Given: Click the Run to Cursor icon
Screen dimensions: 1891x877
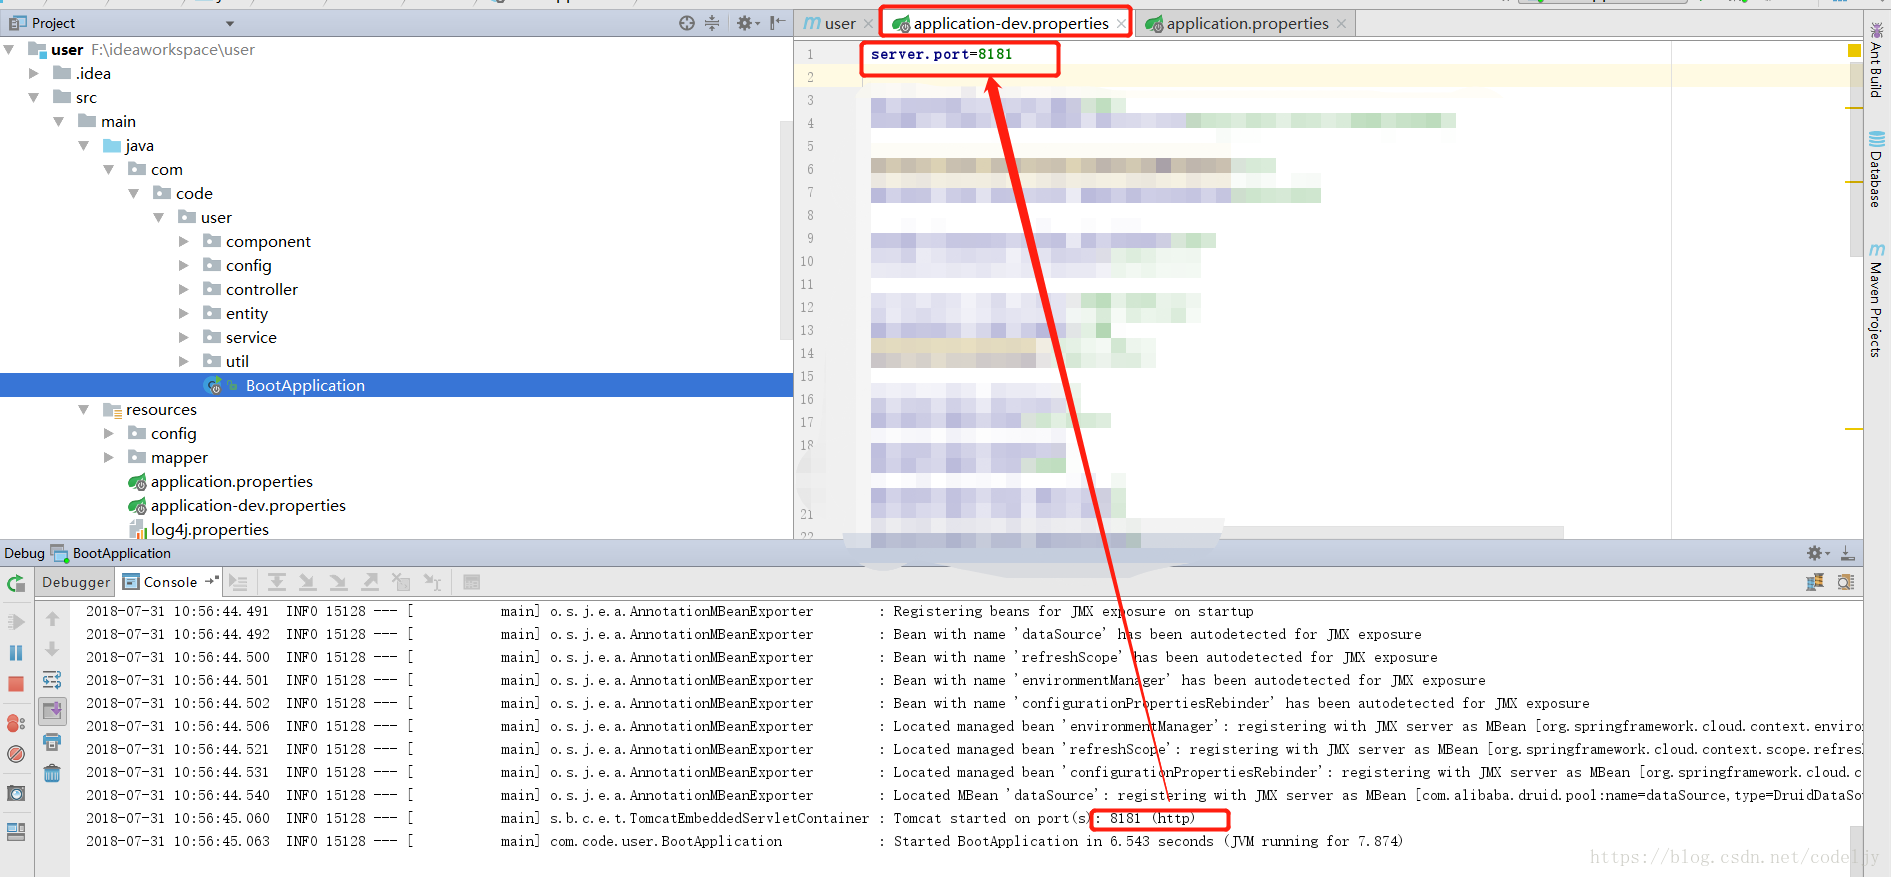Looking at the screenshot, I should tap(432, 582).
